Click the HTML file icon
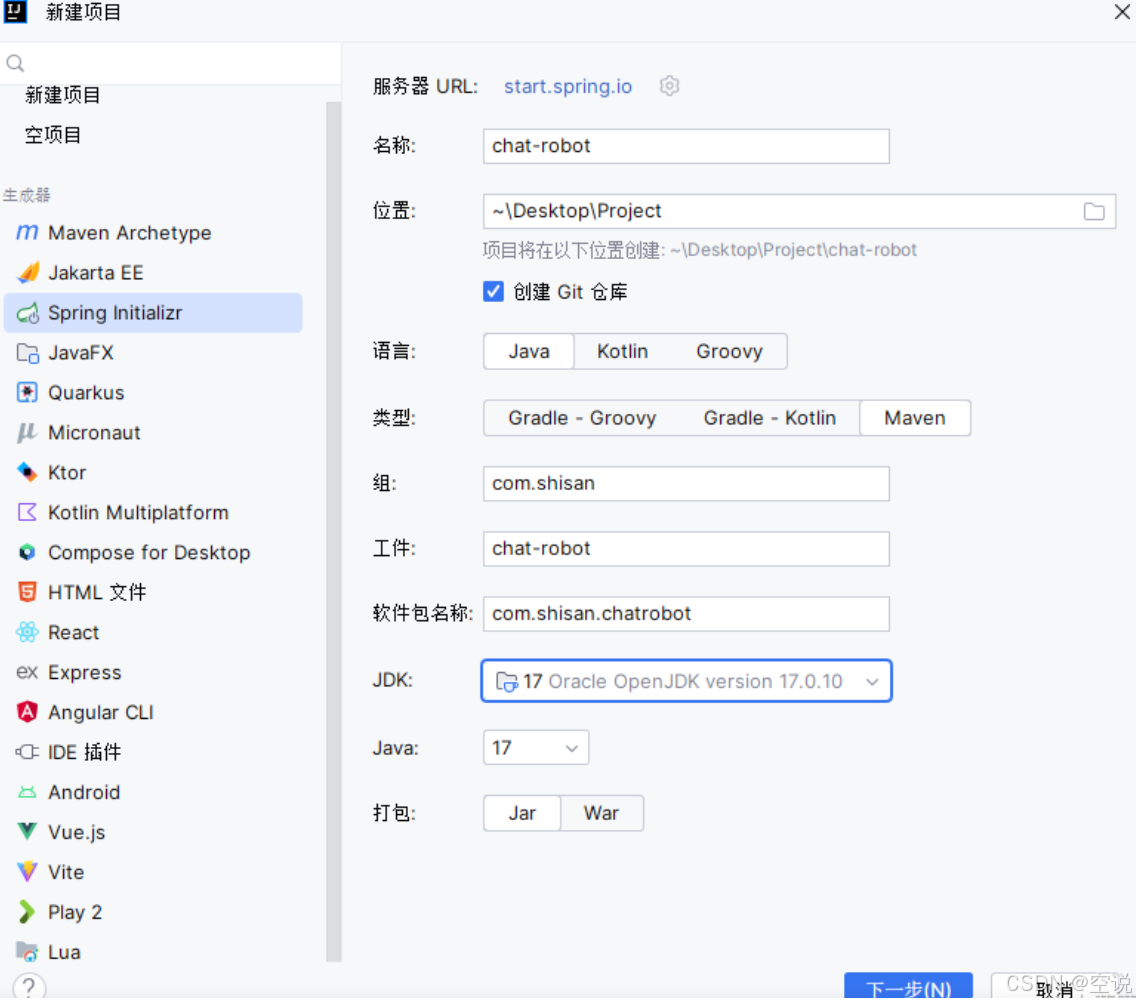 (x=28, y=592)
